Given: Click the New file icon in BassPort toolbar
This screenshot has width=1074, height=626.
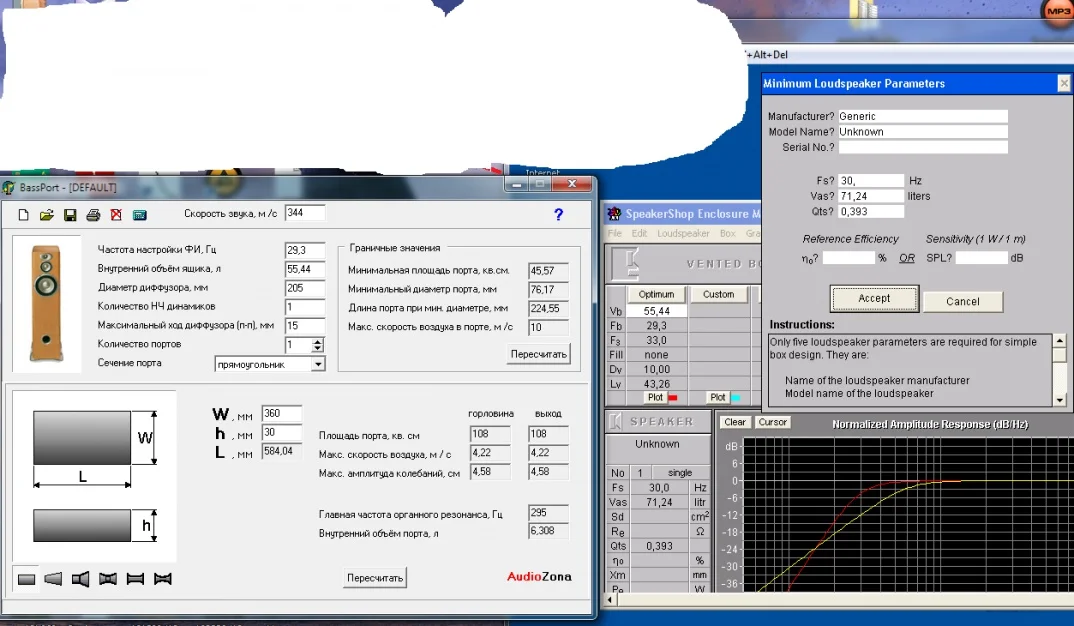Looking at the screenshot, I should coord(23,214).
